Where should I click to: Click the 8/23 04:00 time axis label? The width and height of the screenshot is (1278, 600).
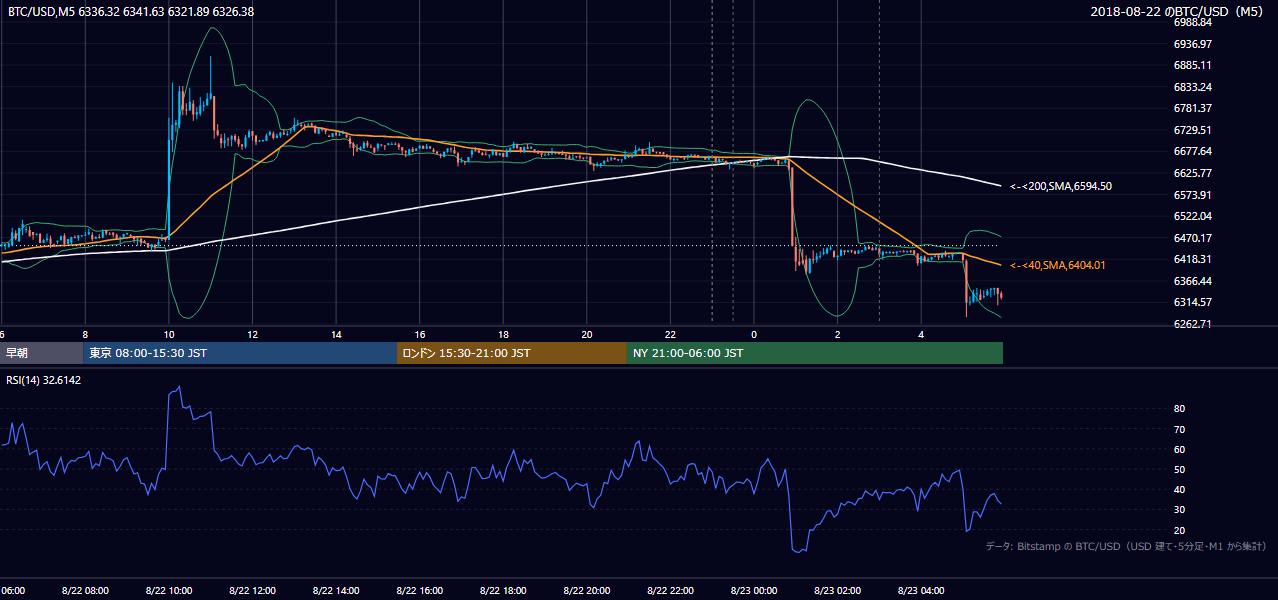(921, 591)
